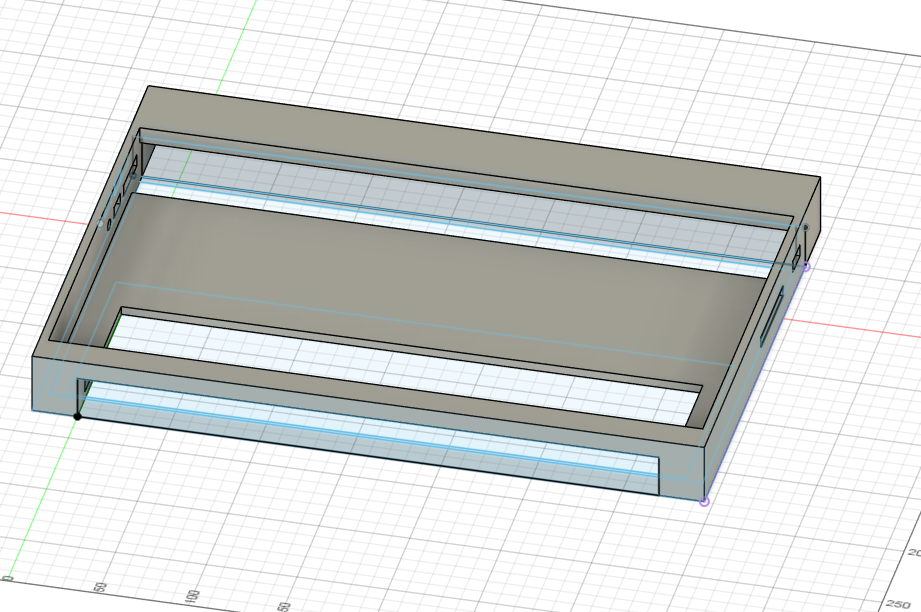This screenshot has width=921, height=612.
Task: Click the grid label 0 at bottom-left
Action: 8,578
